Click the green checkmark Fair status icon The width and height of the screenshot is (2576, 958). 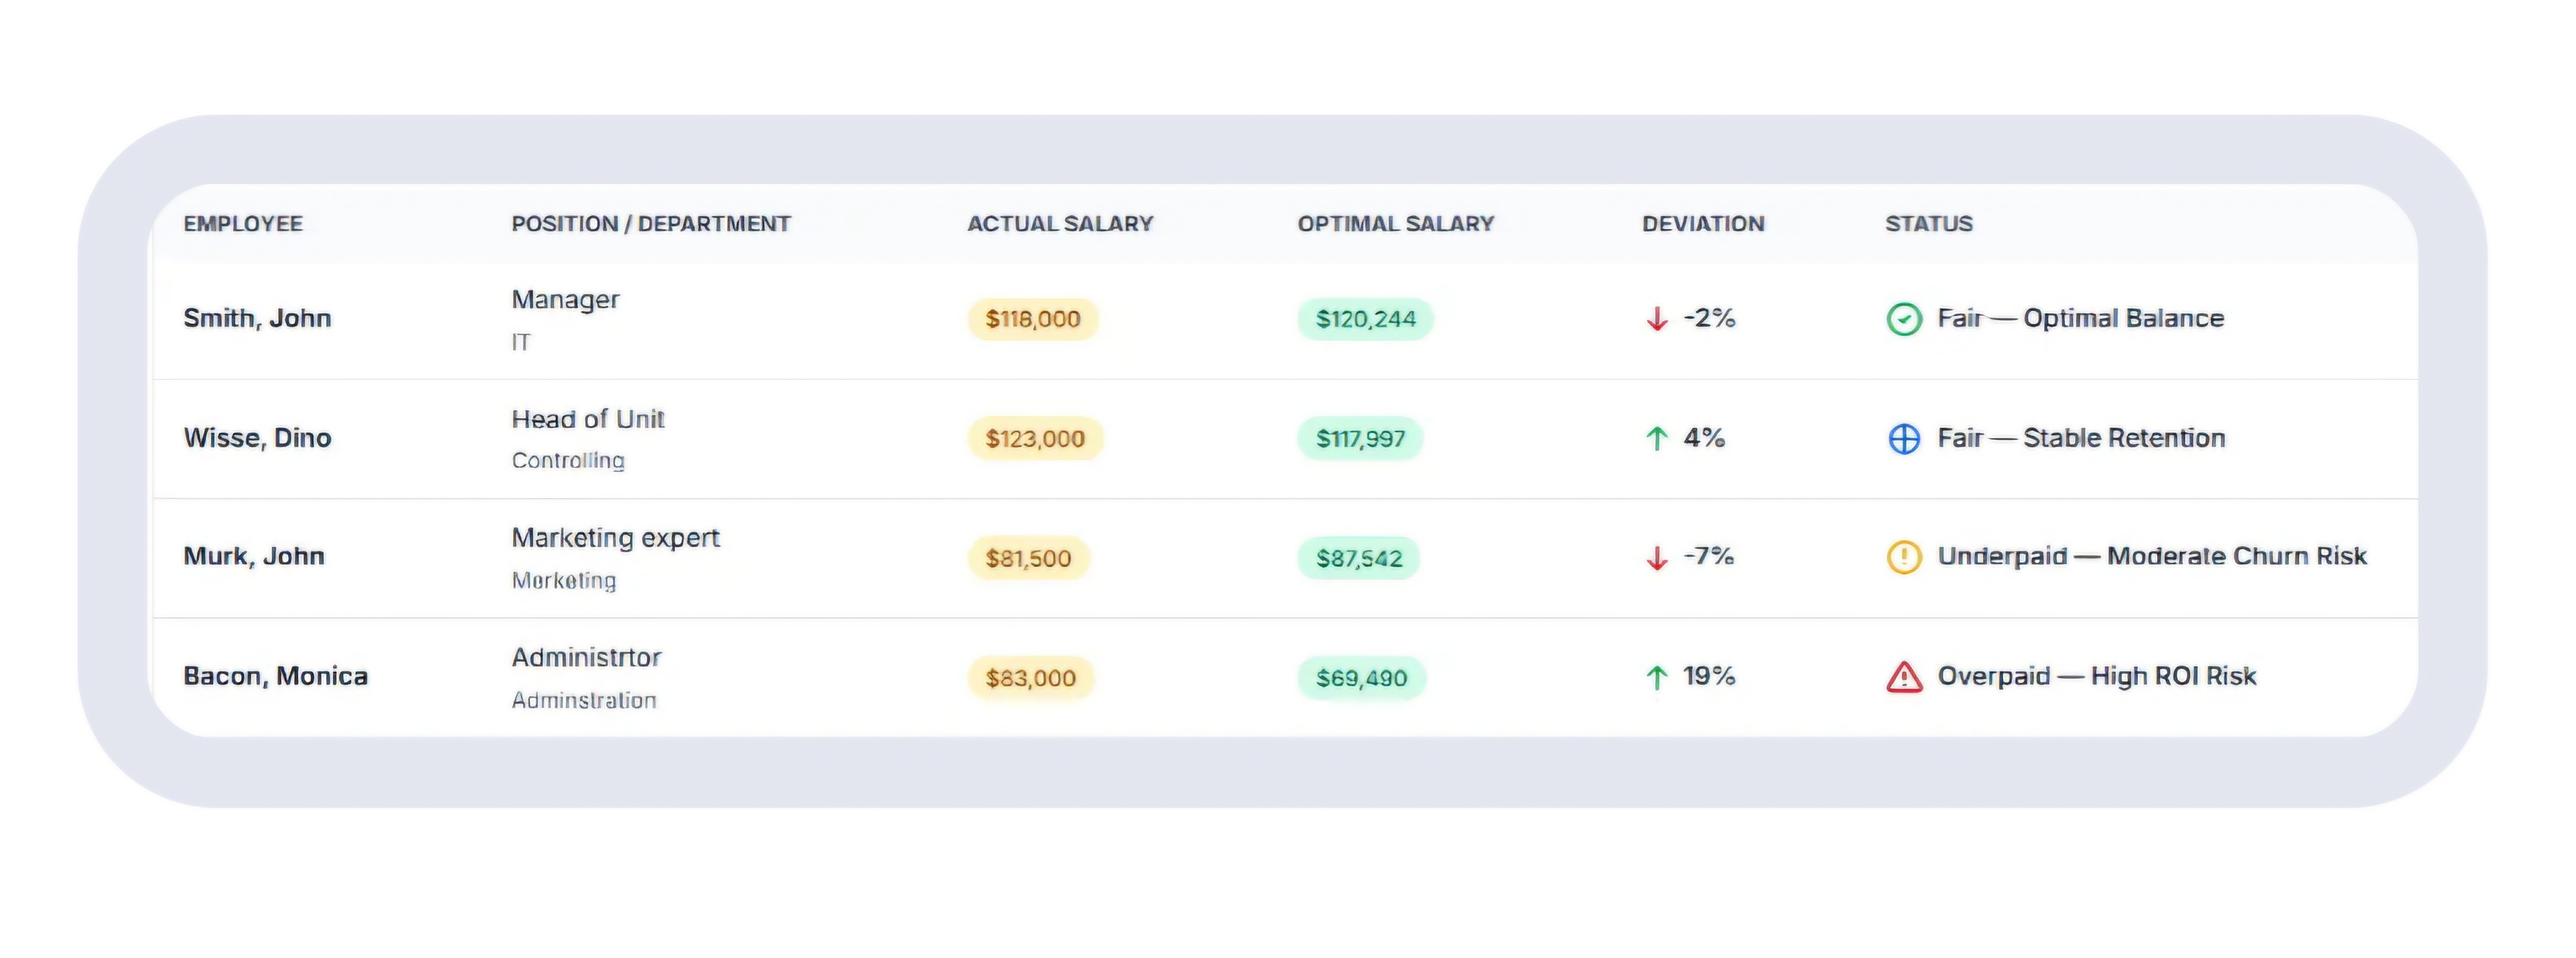coord(1903,319)
